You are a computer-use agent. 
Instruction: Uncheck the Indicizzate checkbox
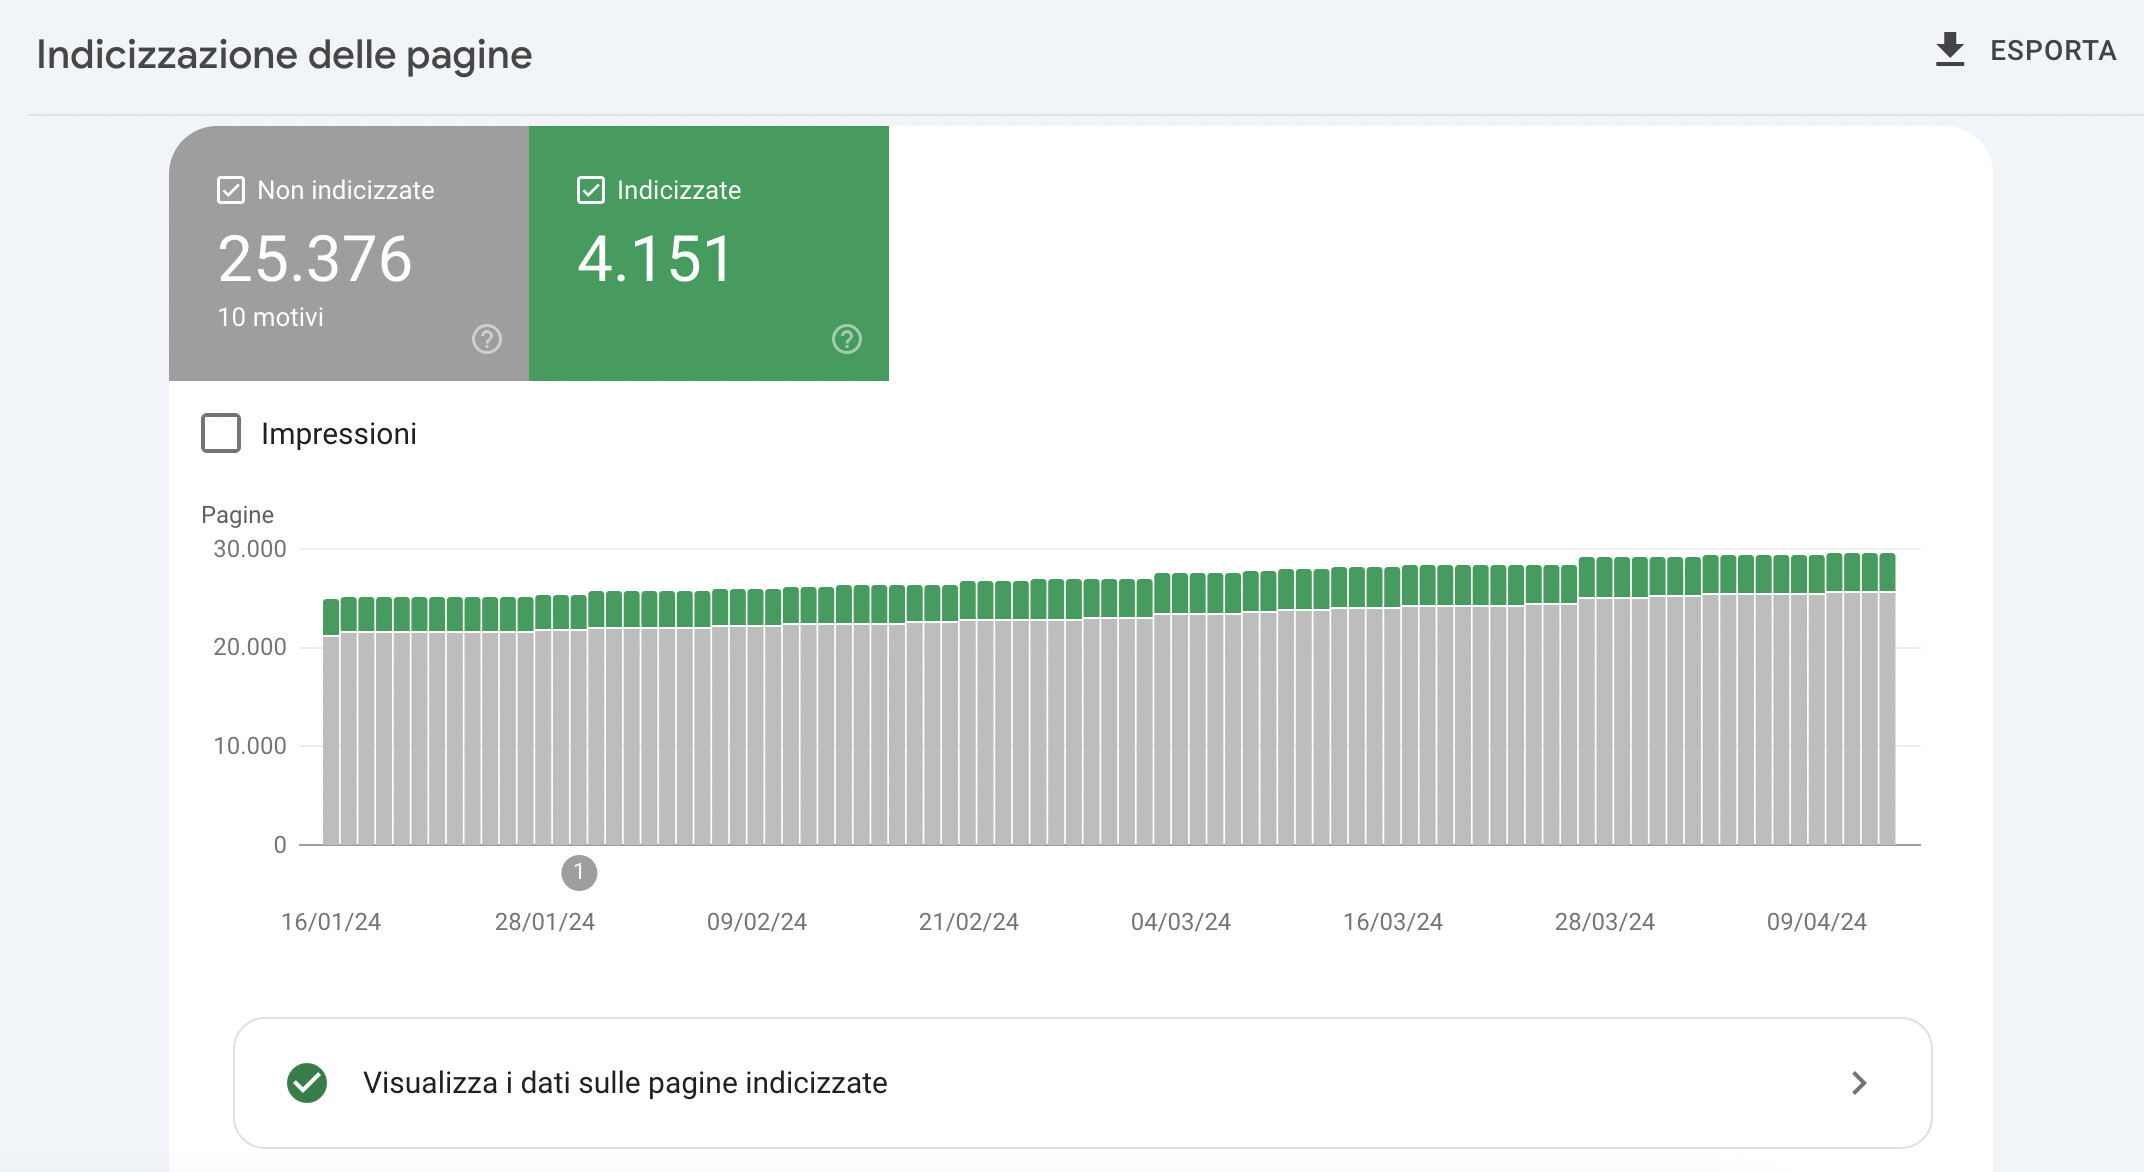pos(591,190)
